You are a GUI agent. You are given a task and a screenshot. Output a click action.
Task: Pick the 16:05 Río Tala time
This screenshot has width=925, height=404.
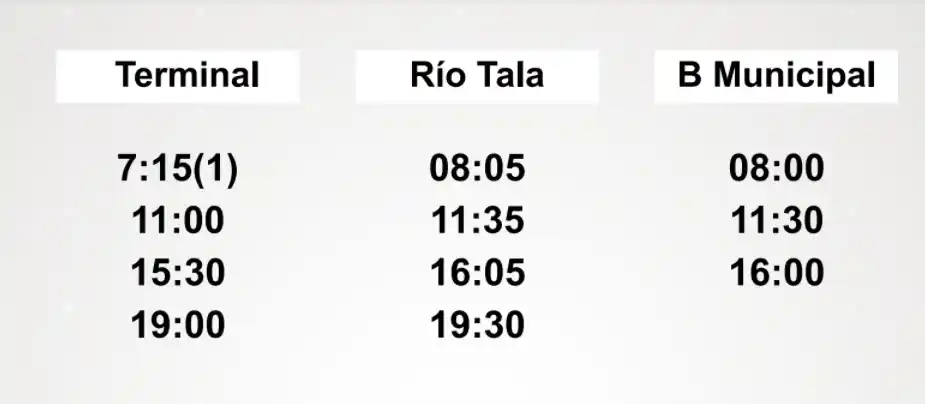pyautogui.click(x=477, y=273)
